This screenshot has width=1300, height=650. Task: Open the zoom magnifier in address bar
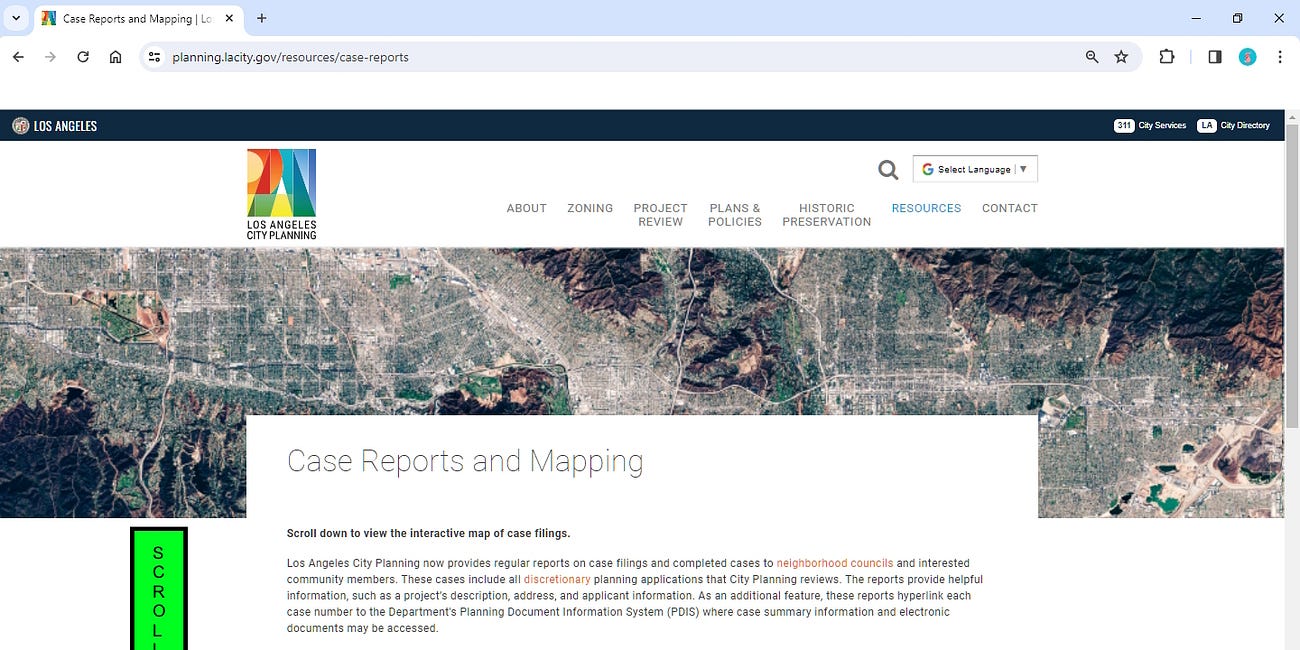coord(1092,57)
